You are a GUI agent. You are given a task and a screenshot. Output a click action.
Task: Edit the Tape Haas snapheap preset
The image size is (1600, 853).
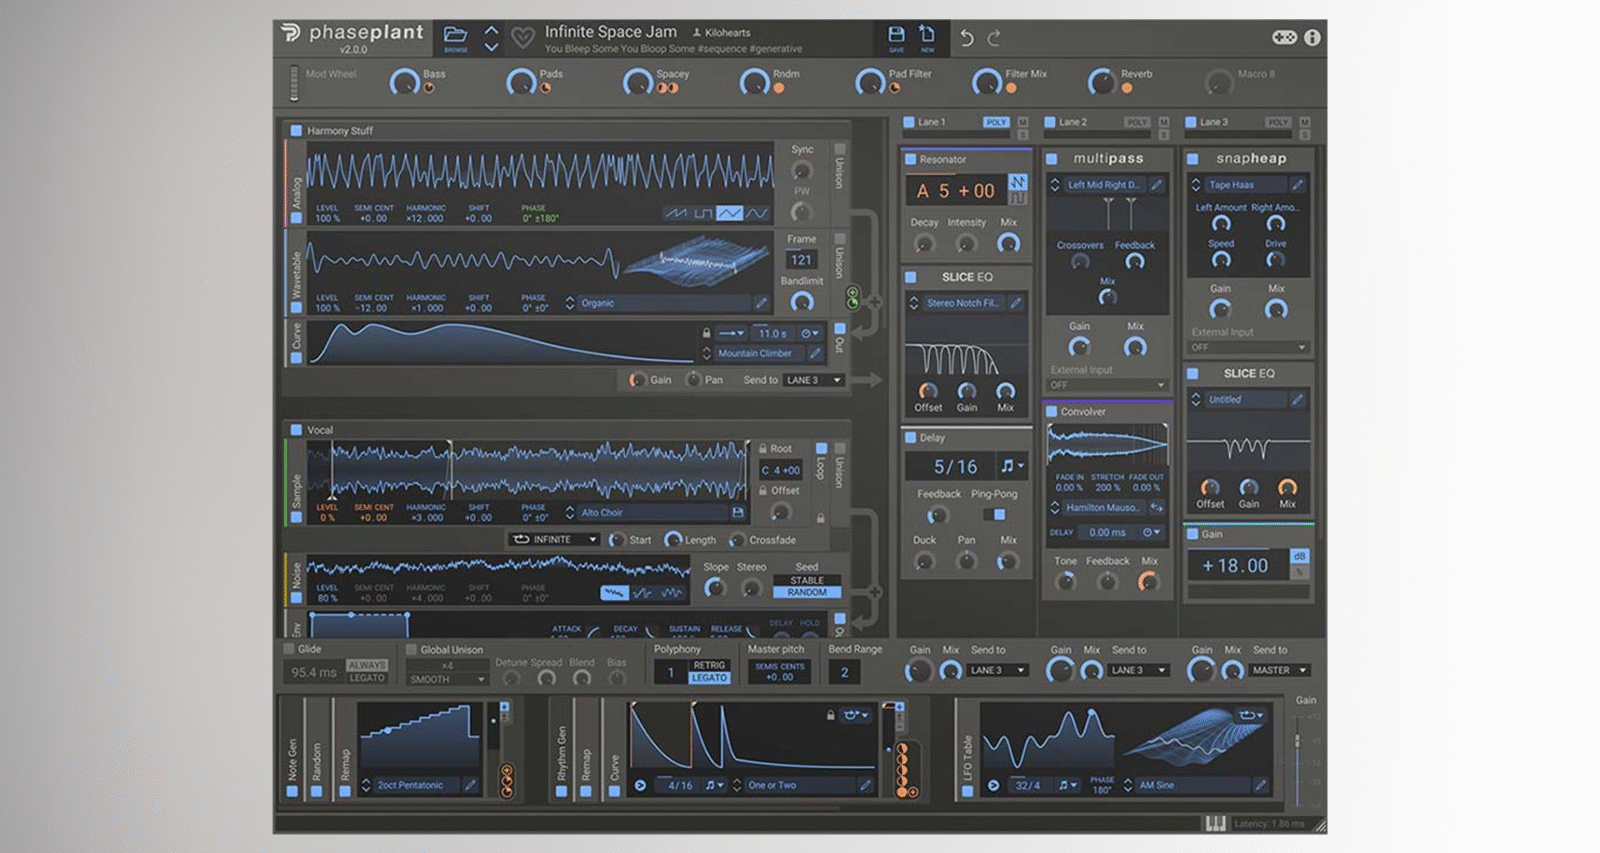coord(1297,185)
